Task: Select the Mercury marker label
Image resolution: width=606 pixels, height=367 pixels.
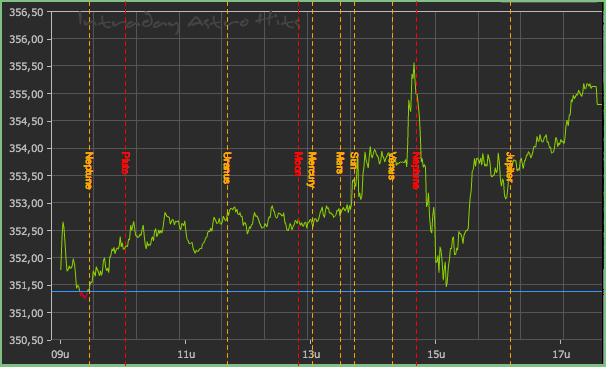Action: point(312,170)
